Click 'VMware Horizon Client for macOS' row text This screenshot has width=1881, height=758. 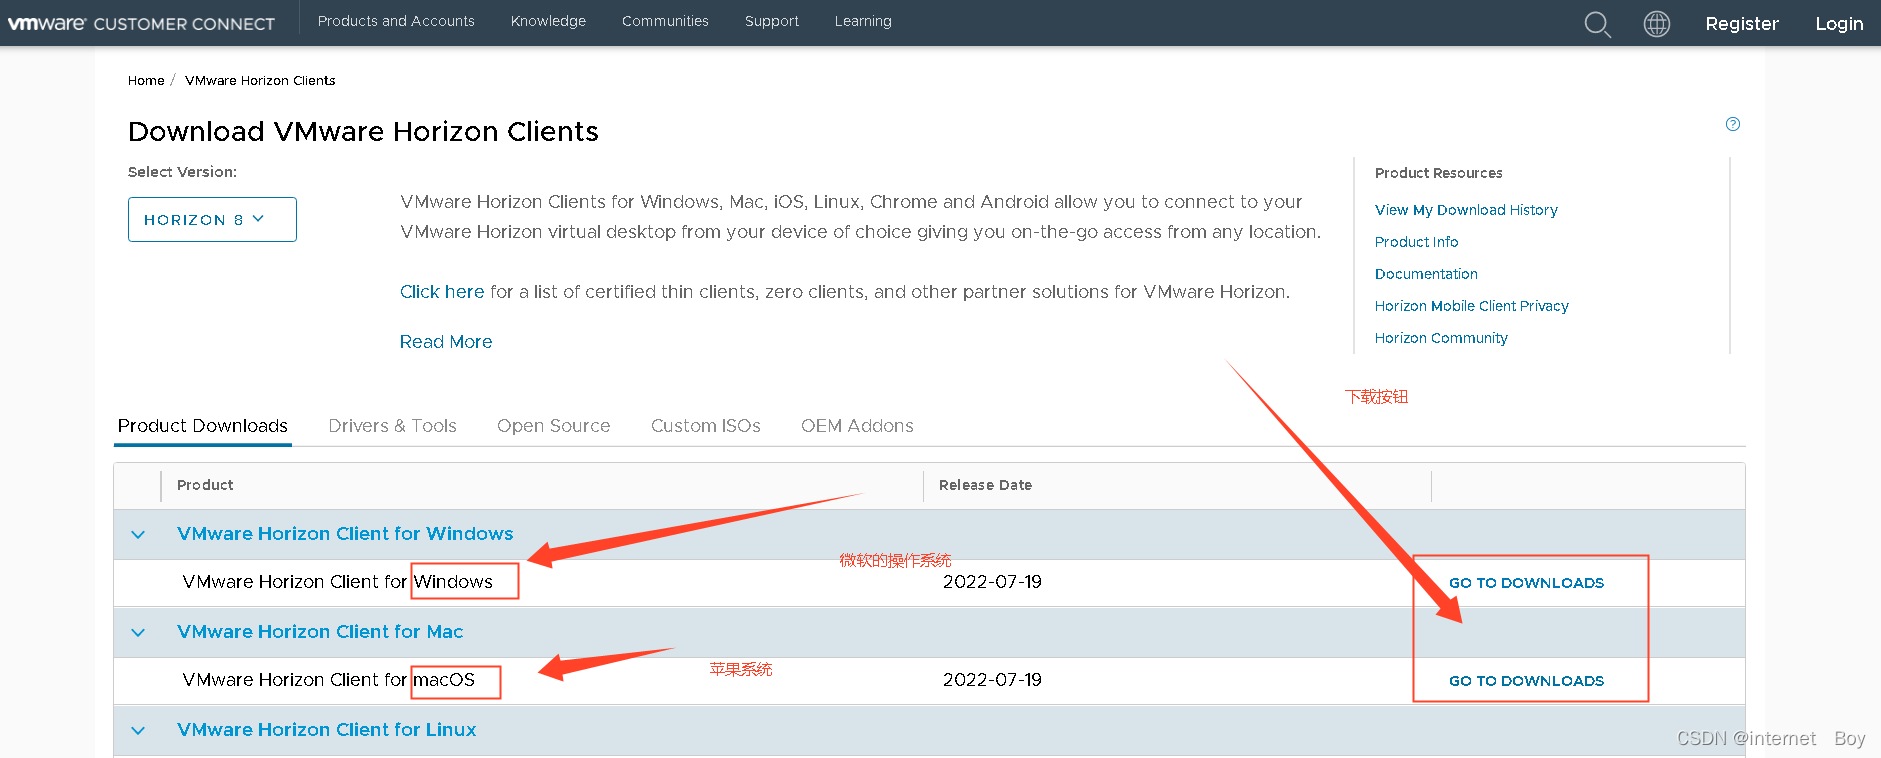(x=328, y=680)
